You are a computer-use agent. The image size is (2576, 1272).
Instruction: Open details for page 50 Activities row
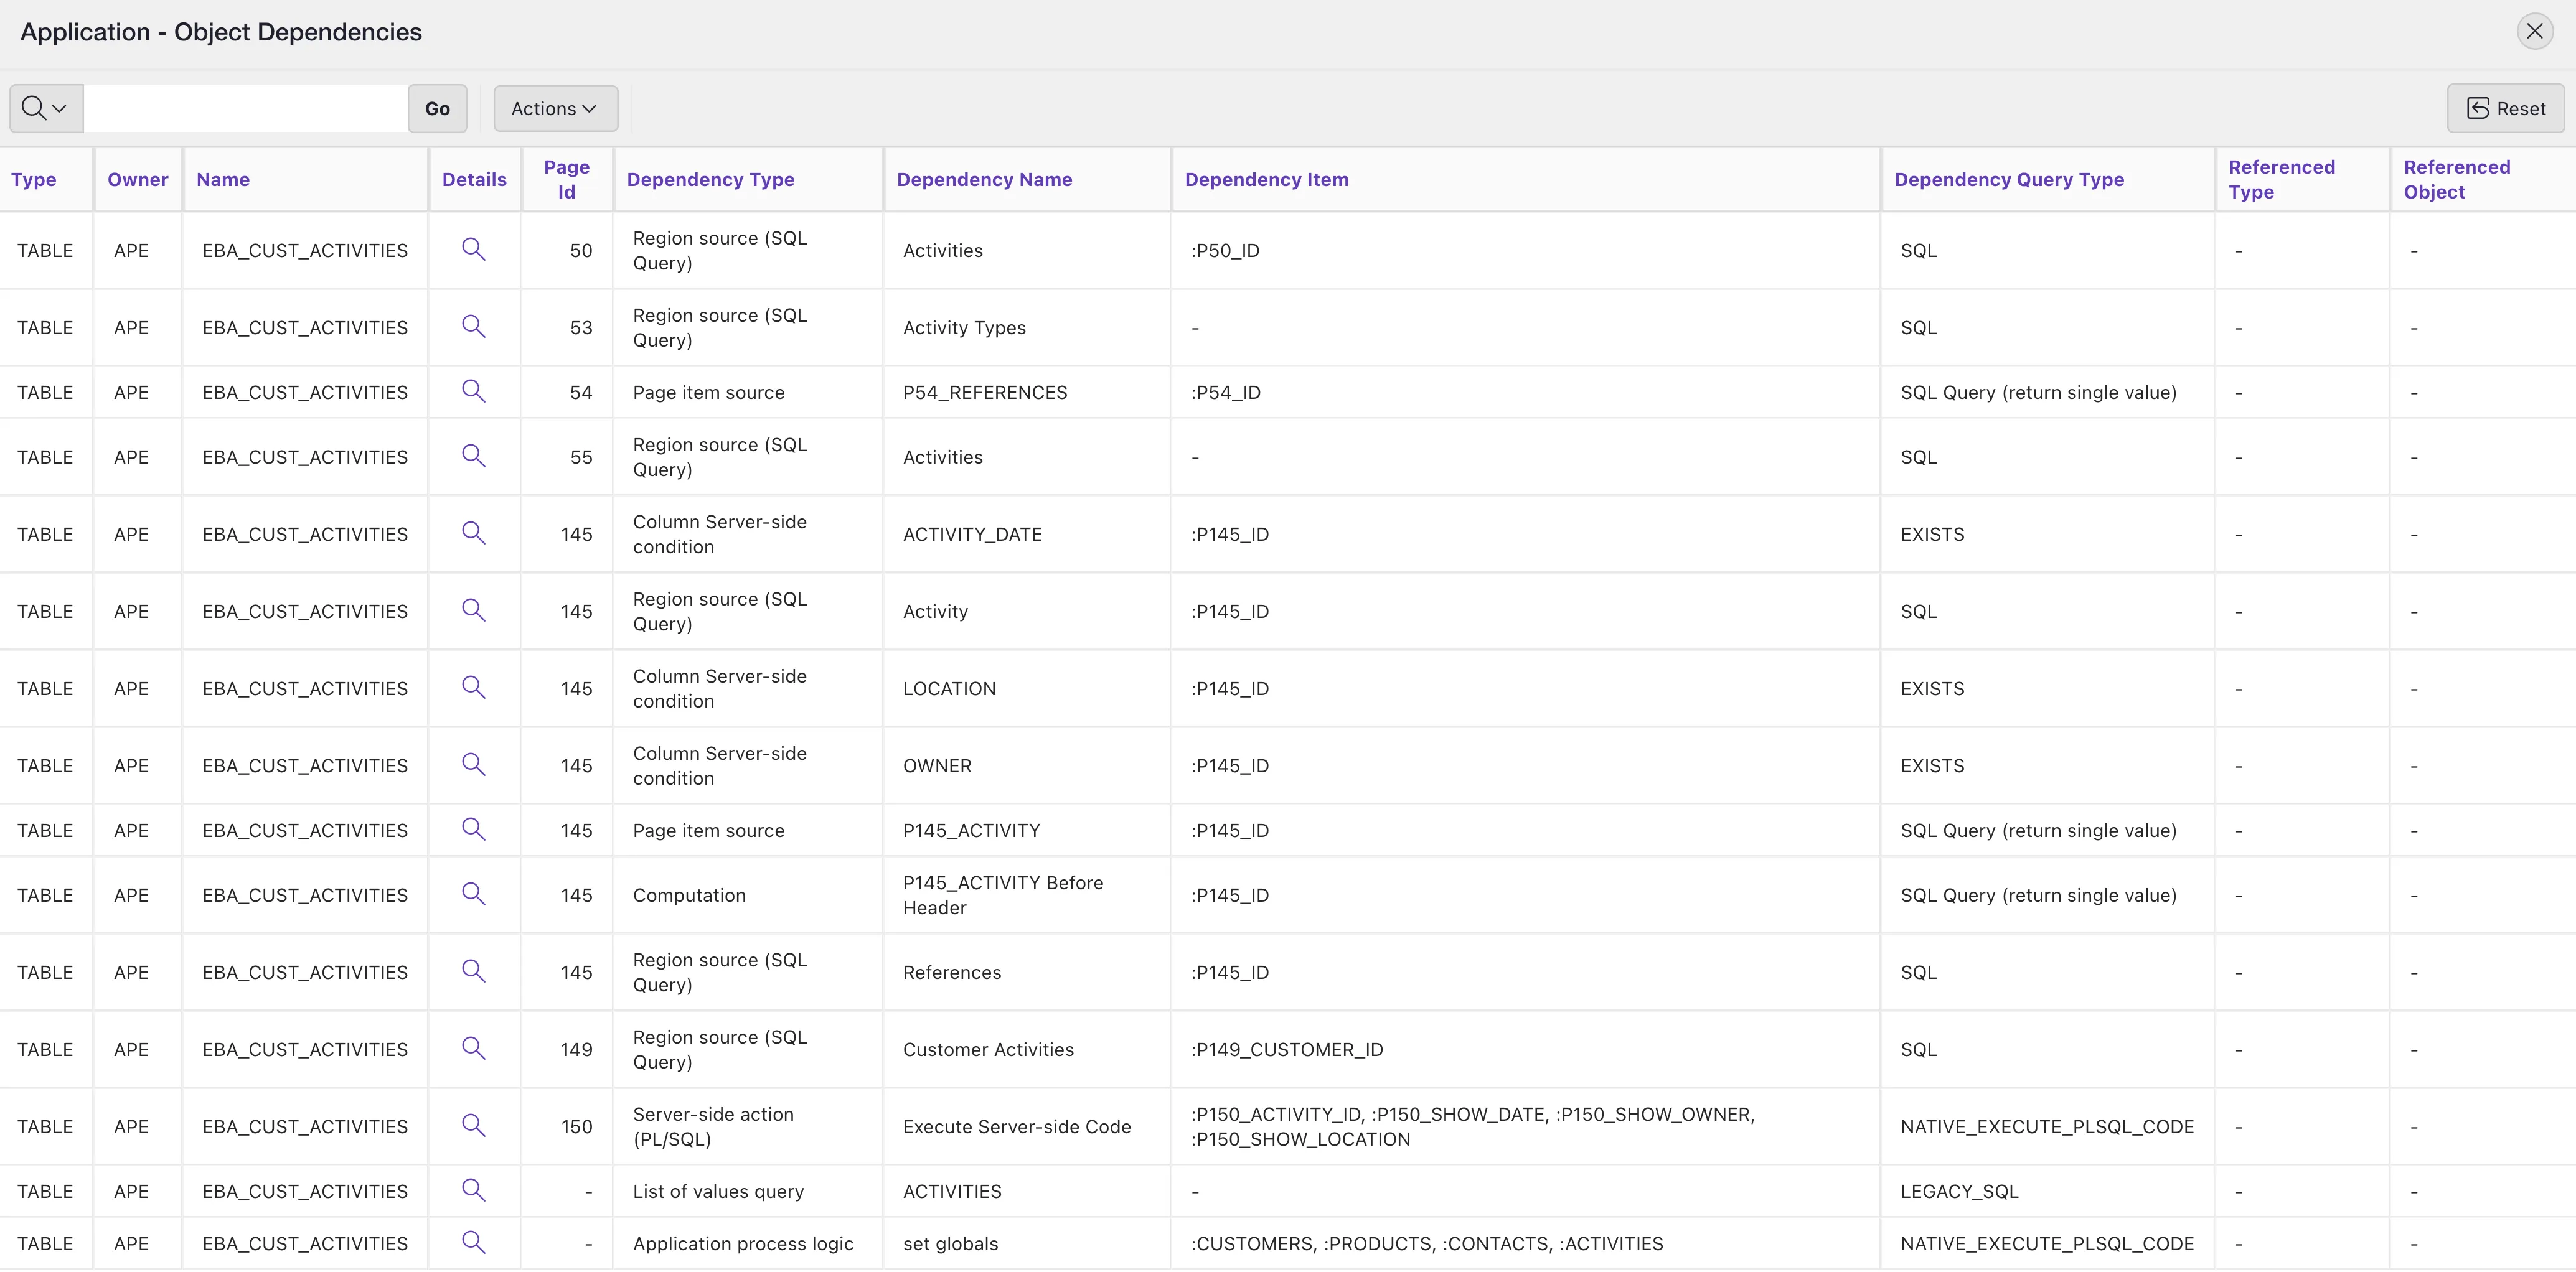(473, 249)
